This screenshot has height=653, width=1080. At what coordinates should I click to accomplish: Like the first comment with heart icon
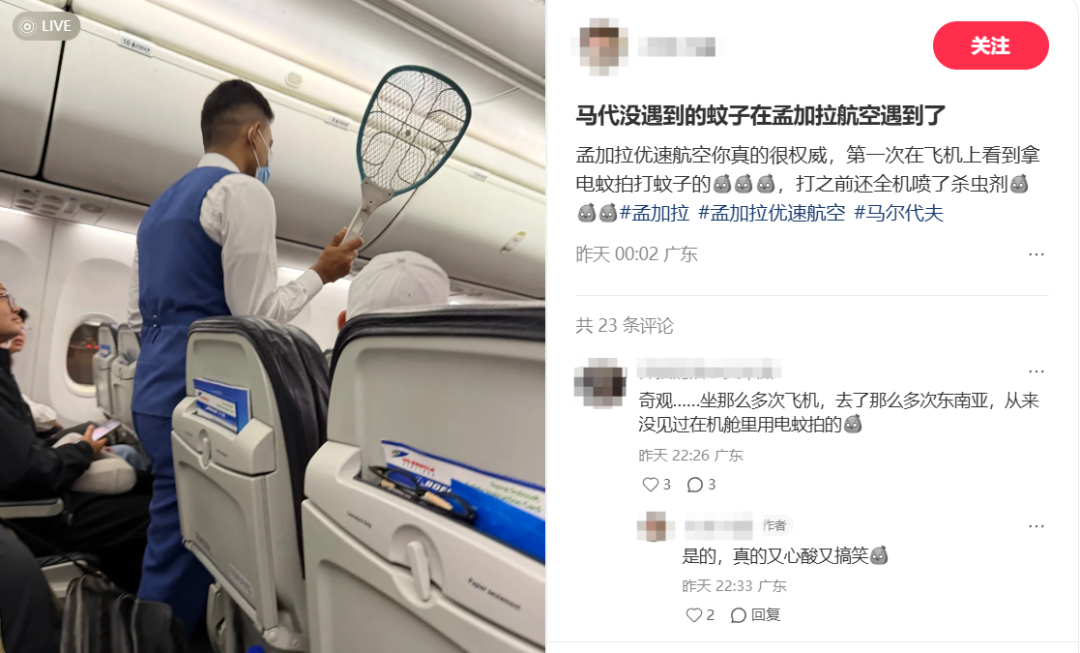click(650, 484)
